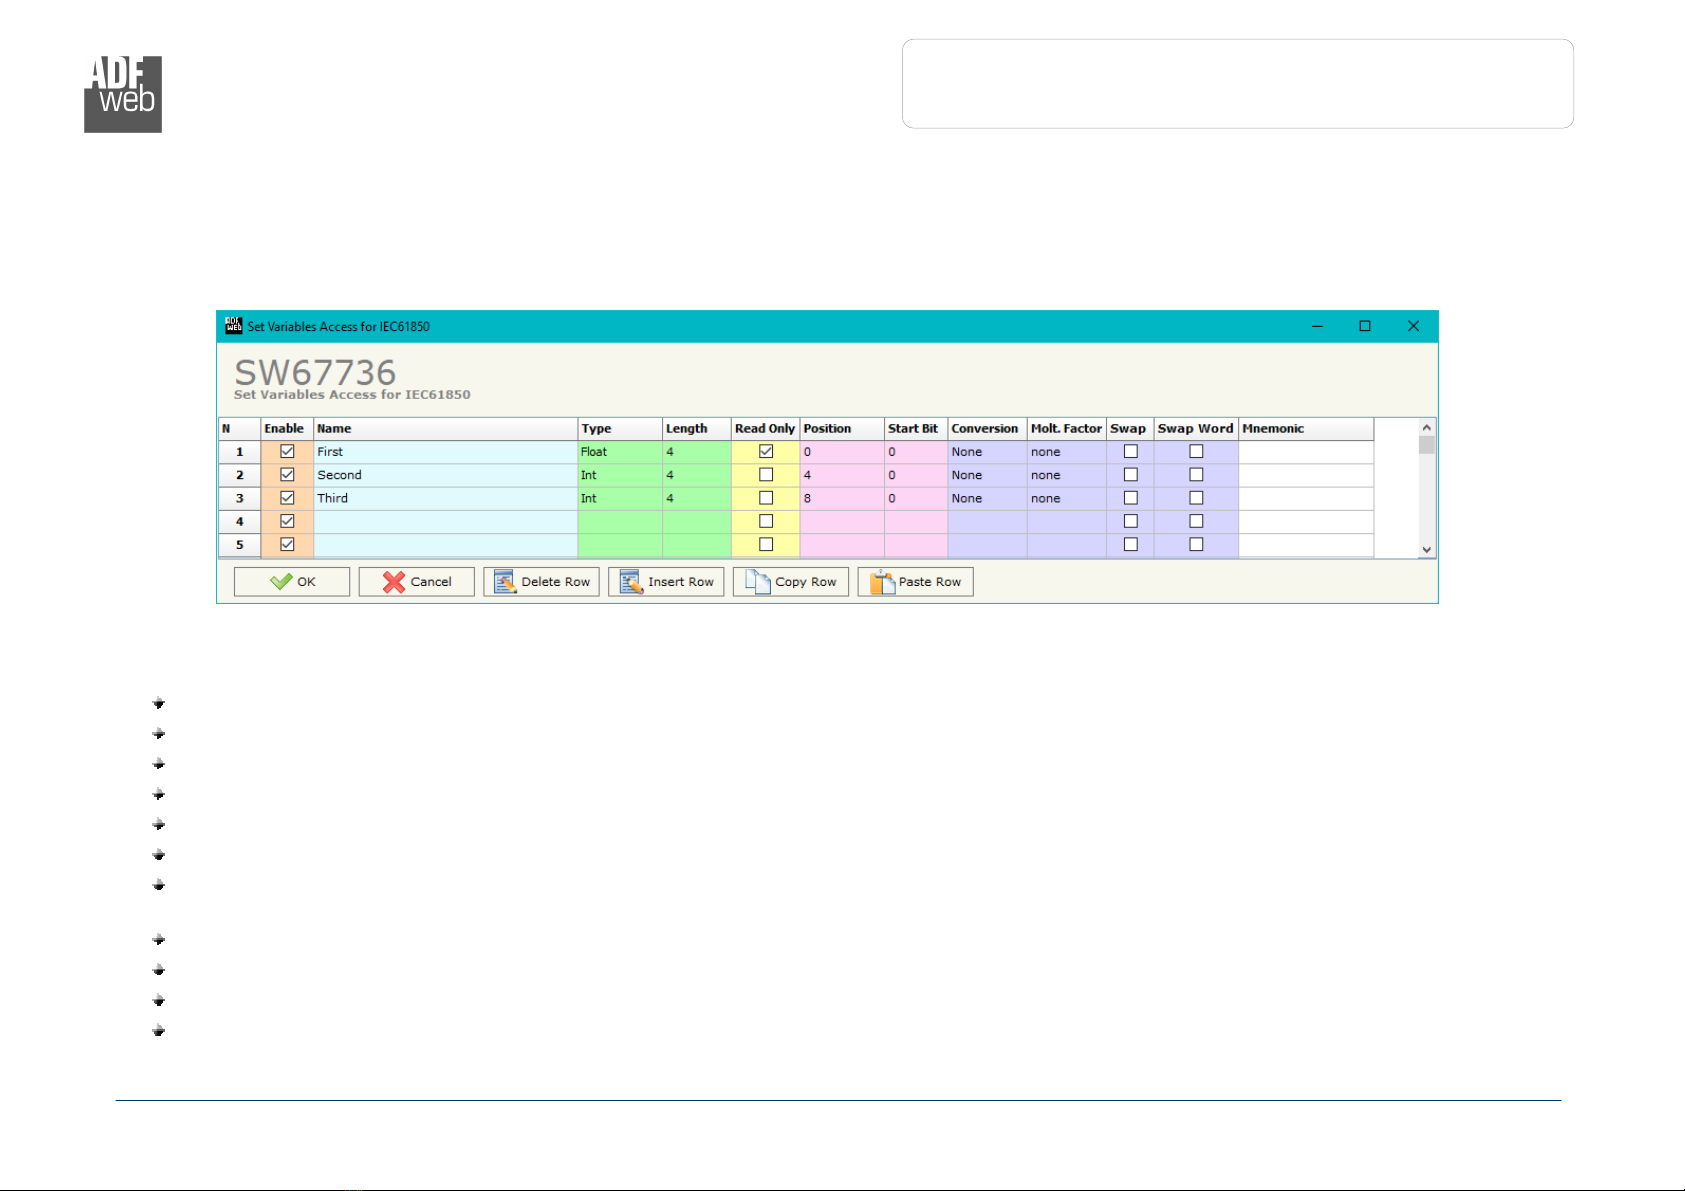Open the Conversion cell 'None' in row 2
The height and width of the screenshot is (1191, 1685).
click(987, 475)
